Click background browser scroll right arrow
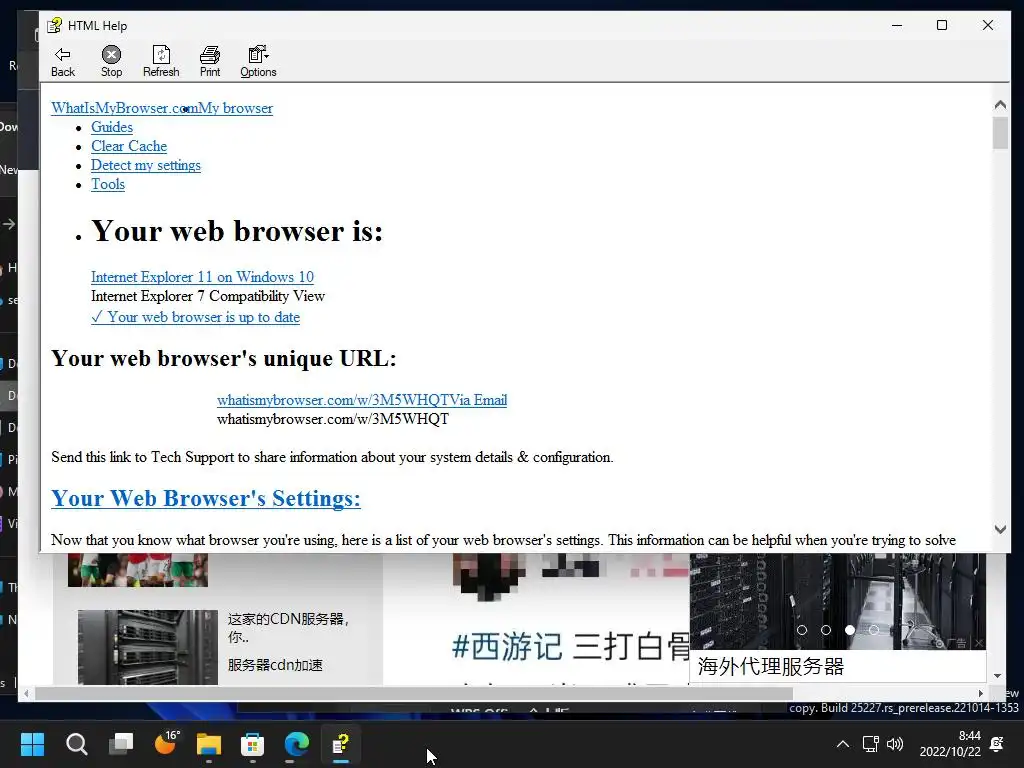The image size is (1024, 768). 980,694
